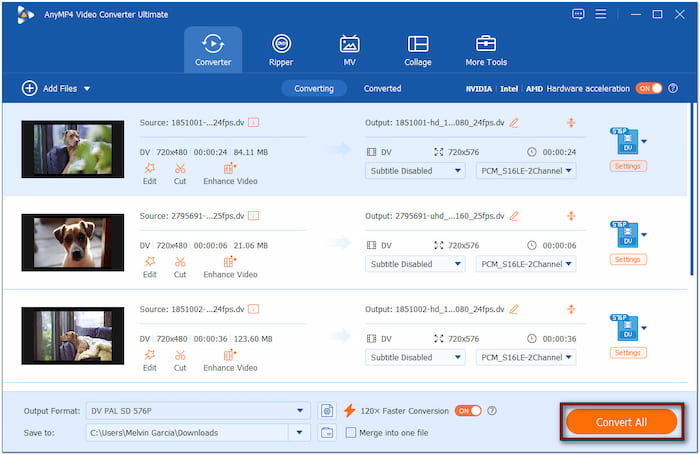This screenshot has width=700, height=455.
Task: Open subtitle dropdown for 1851001 output
Action: click(415, 171)
